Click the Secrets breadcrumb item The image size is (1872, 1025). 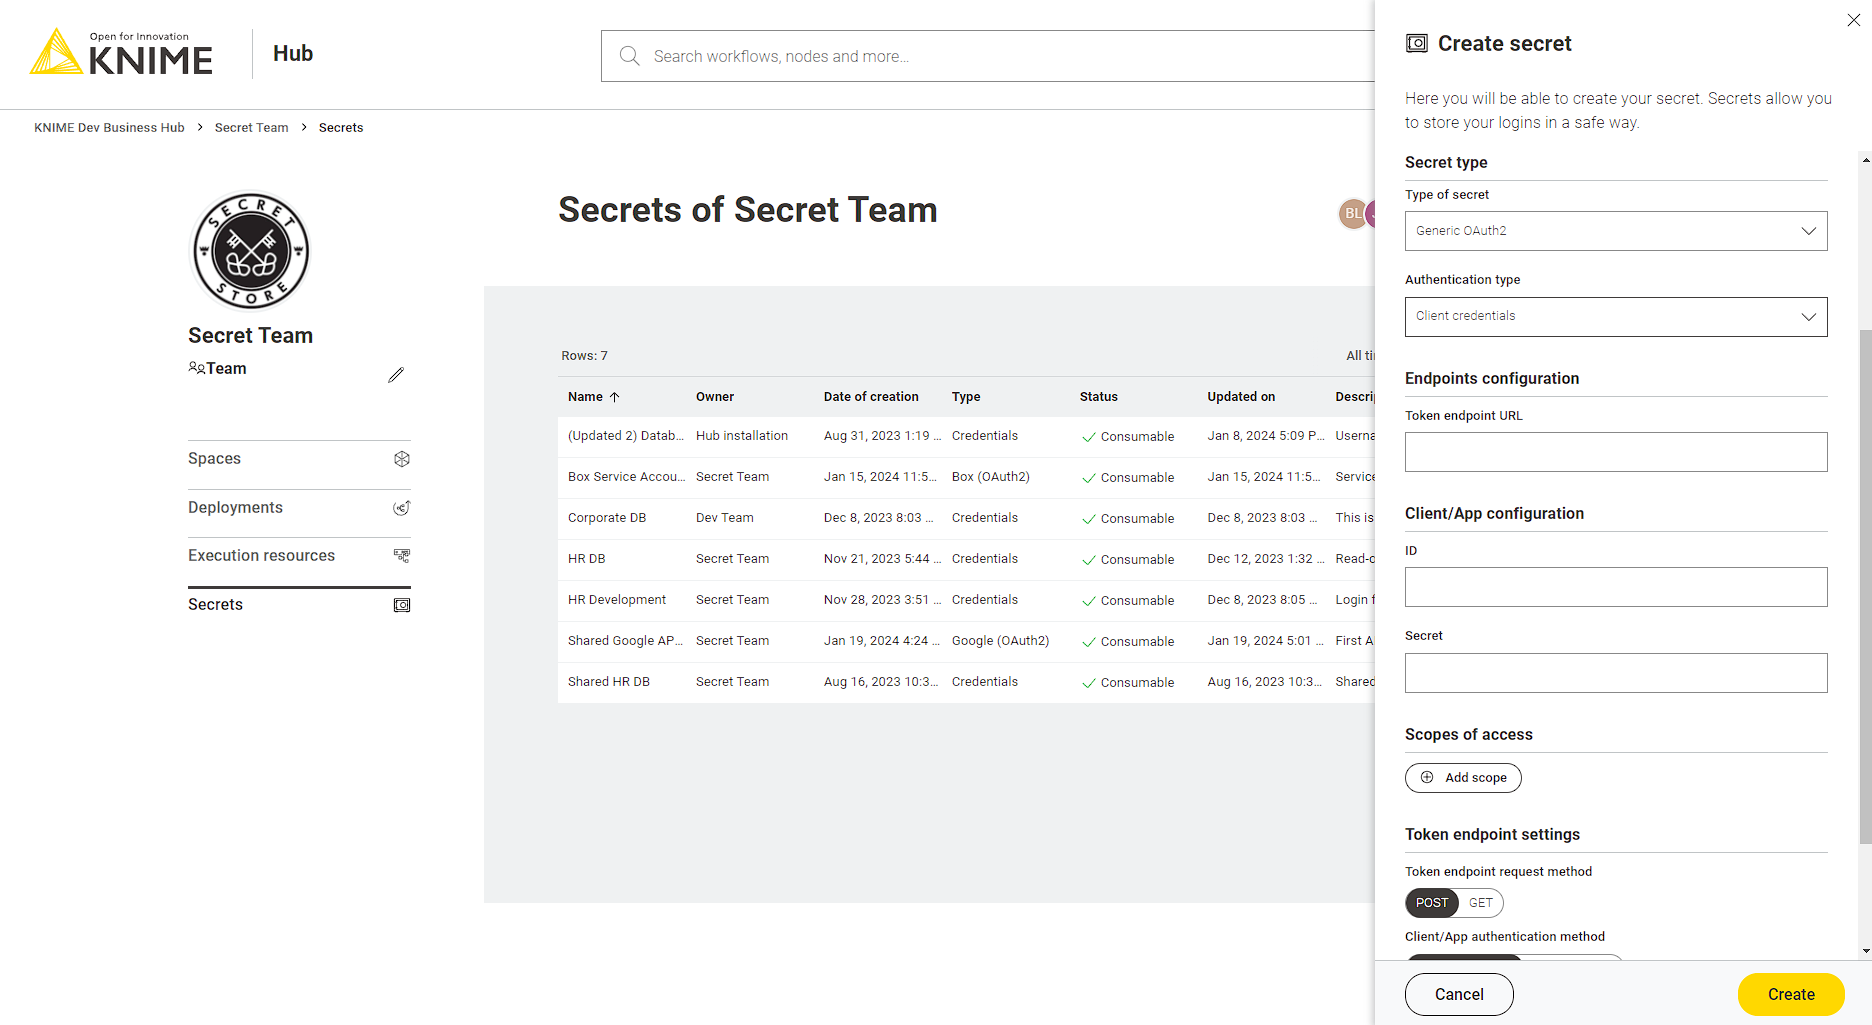click(341, 128)
